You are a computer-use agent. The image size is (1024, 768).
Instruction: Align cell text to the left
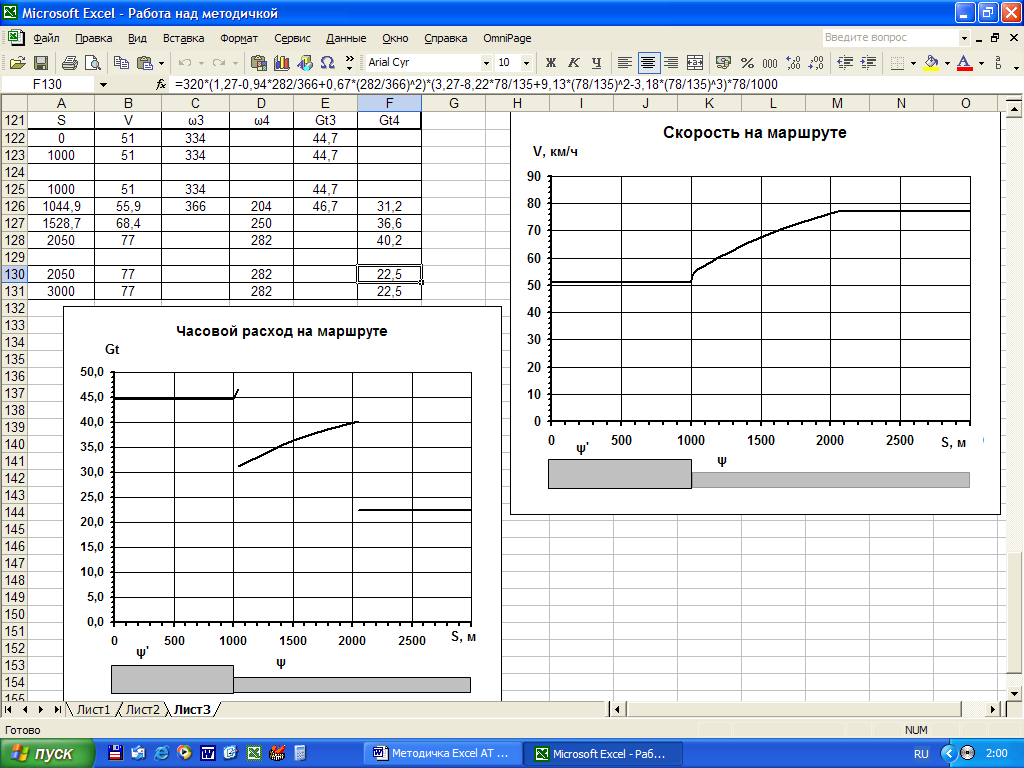pos(625,63)
